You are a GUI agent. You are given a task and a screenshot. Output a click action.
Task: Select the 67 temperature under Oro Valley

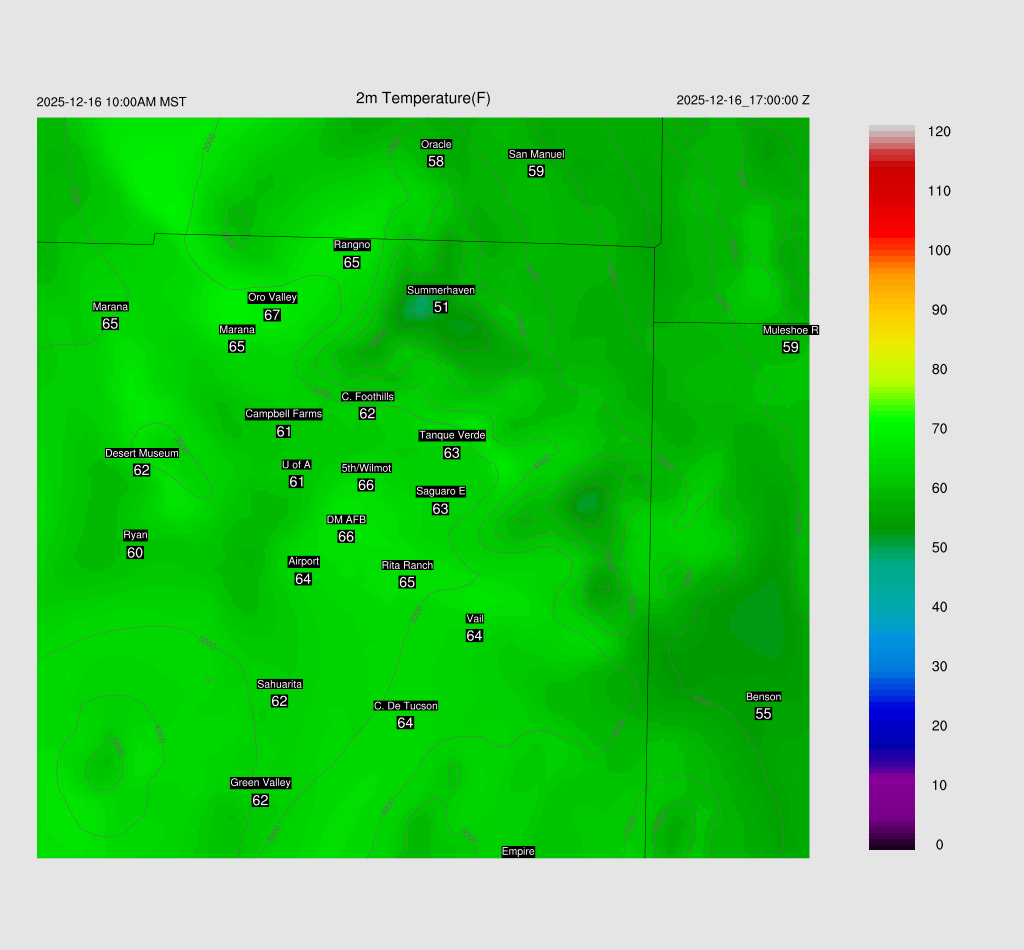(x=272, y=314)
